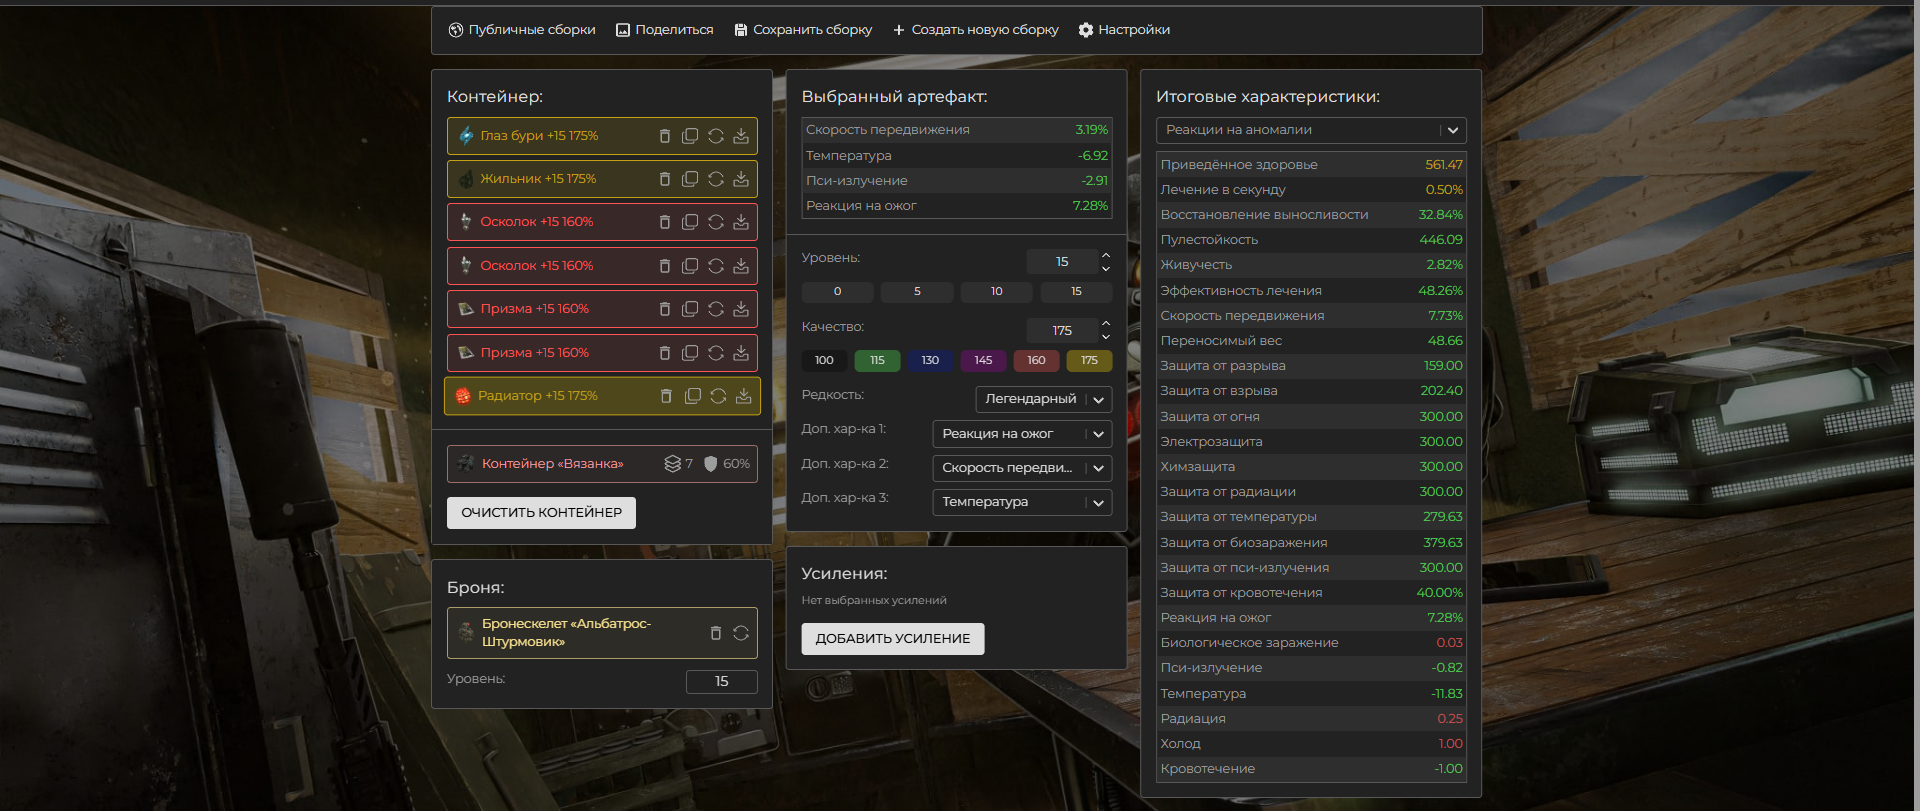Viewport: 1920px width, 811px height.
Task: Open the Редкость dropdown showing Легендарный
Action: (x=1043, y=399)
